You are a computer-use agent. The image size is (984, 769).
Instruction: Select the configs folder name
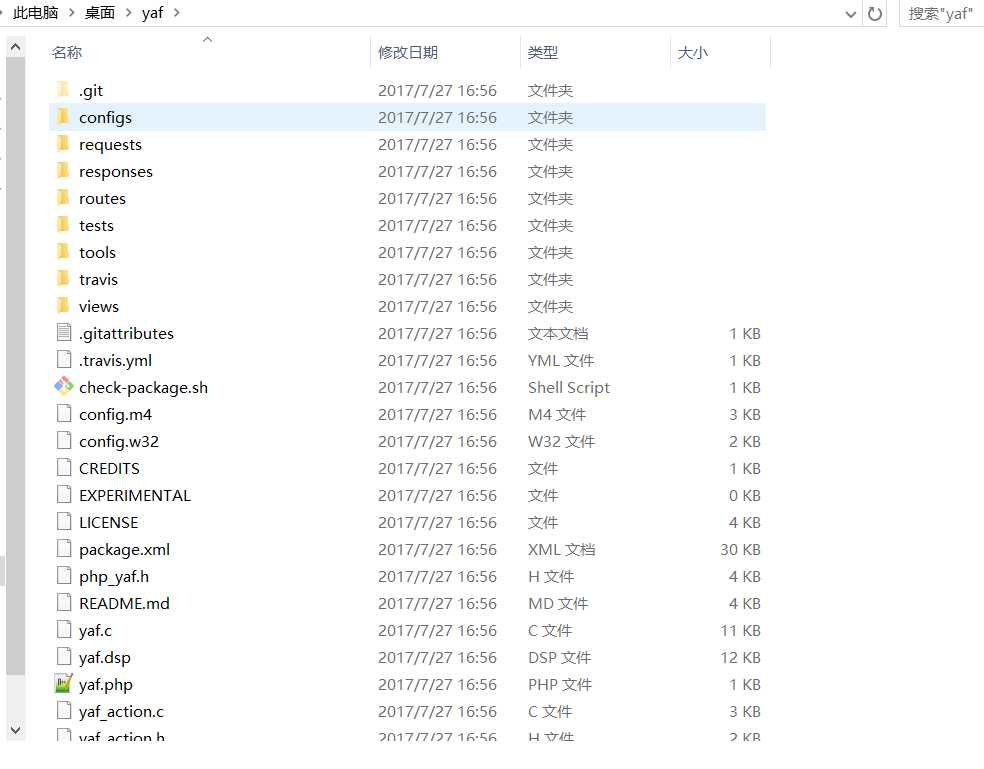[x=105, y=117]
